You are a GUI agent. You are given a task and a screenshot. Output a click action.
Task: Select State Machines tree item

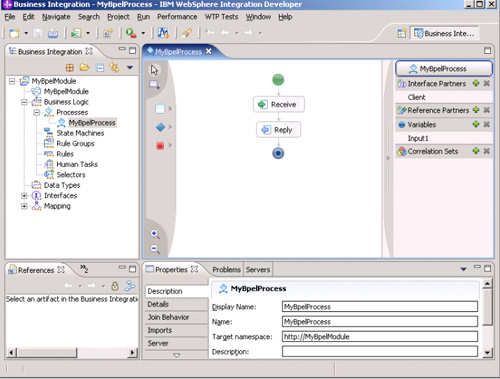tap(80, 133)
